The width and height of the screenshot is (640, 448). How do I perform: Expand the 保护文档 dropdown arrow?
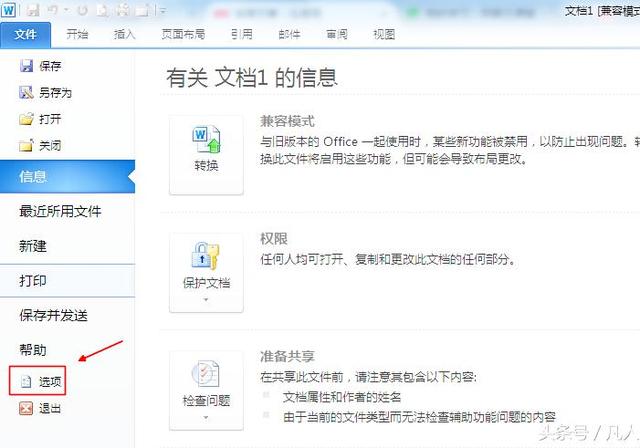(x=206, y=299)
